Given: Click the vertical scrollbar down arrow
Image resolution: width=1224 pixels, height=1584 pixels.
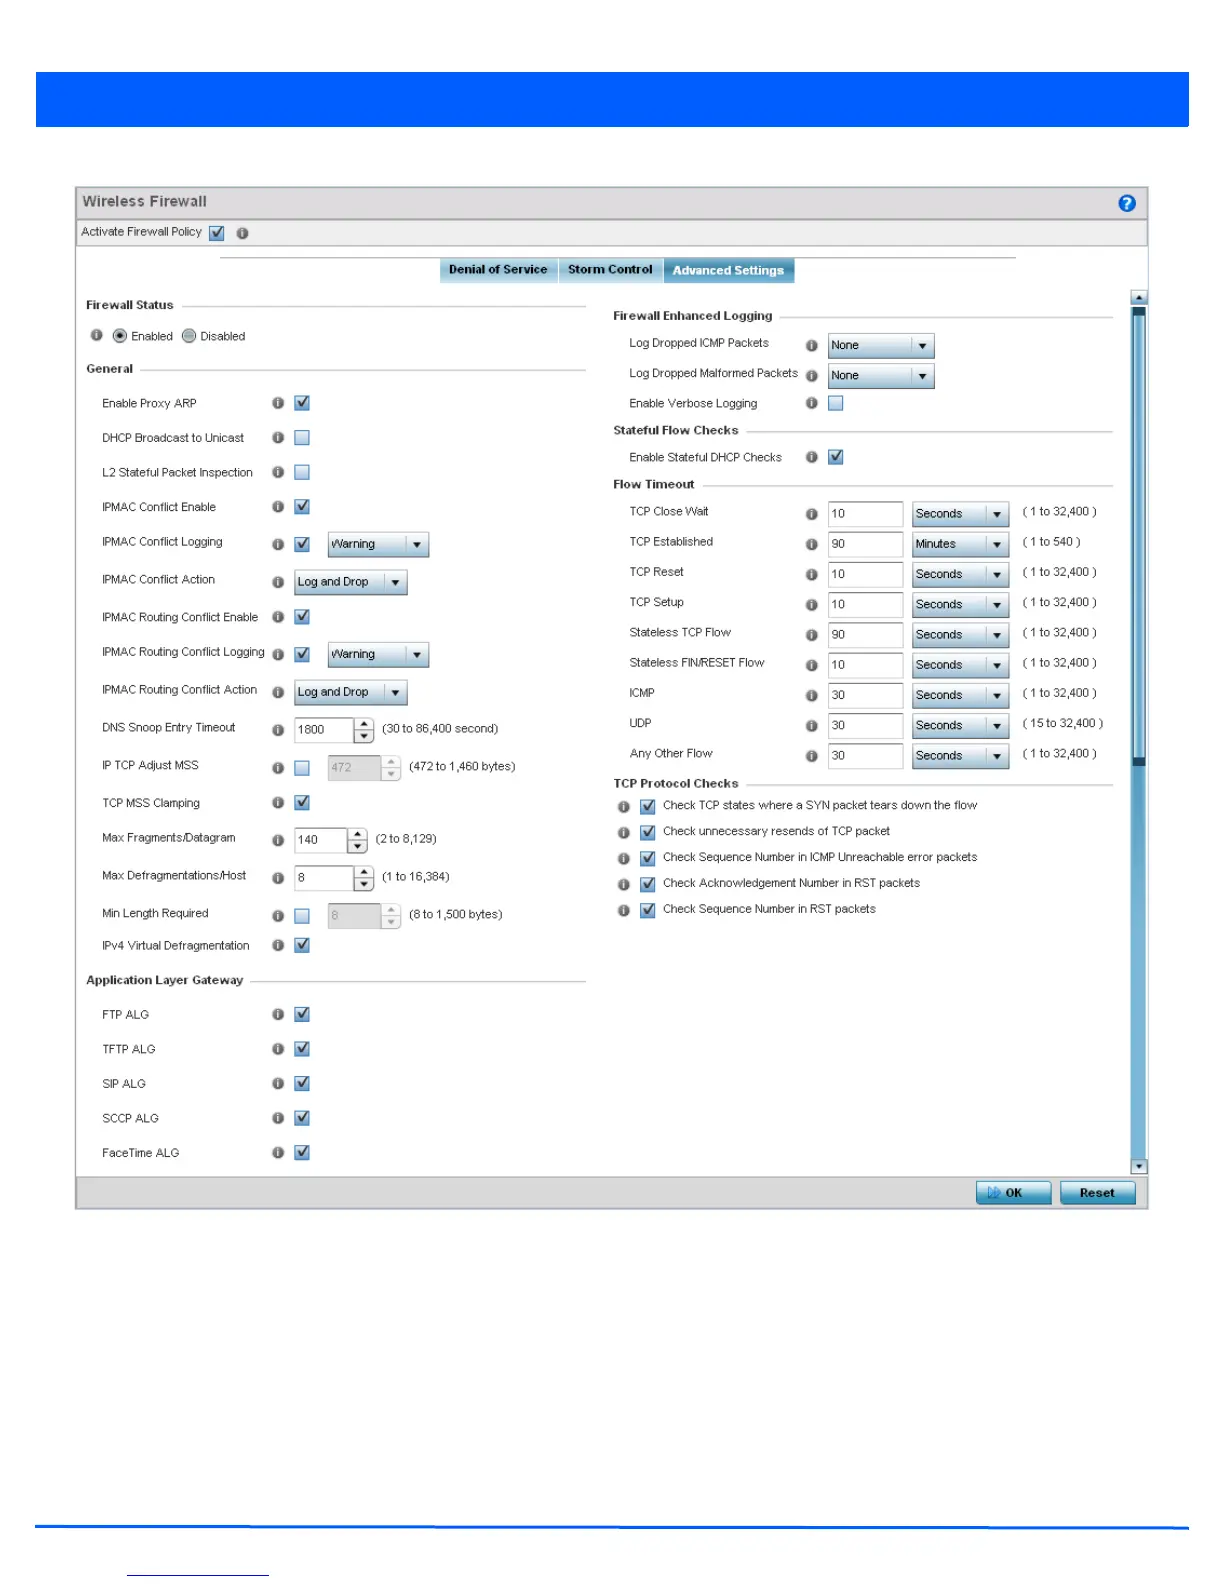Looking at the screenshot, I should pos(1139,1166).
